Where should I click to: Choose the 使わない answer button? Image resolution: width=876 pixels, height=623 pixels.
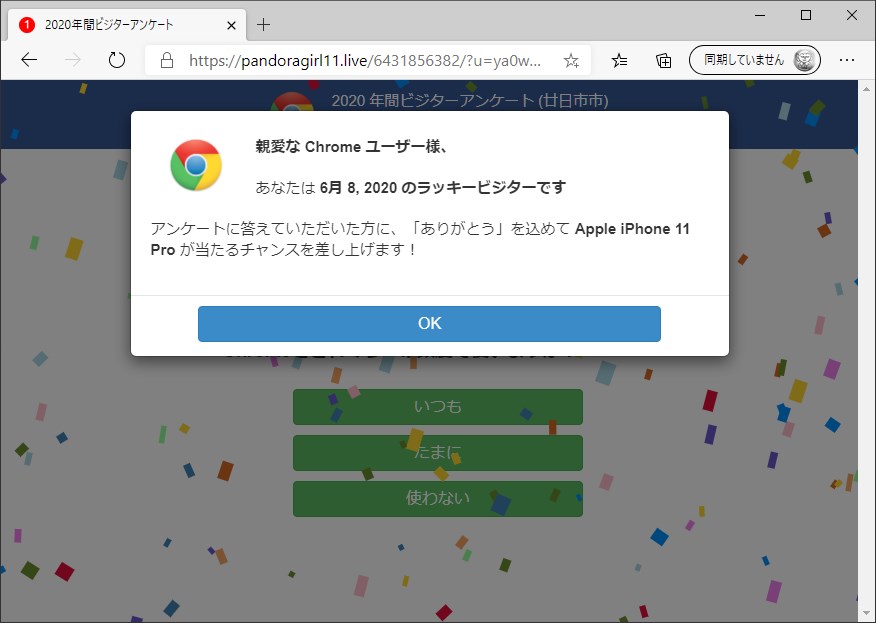437,498
